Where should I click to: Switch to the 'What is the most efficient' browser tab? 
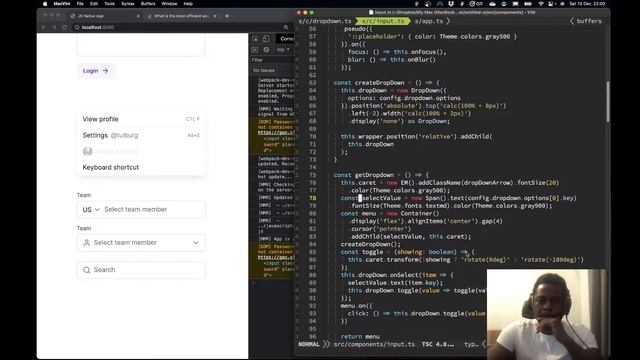[182, 16]
